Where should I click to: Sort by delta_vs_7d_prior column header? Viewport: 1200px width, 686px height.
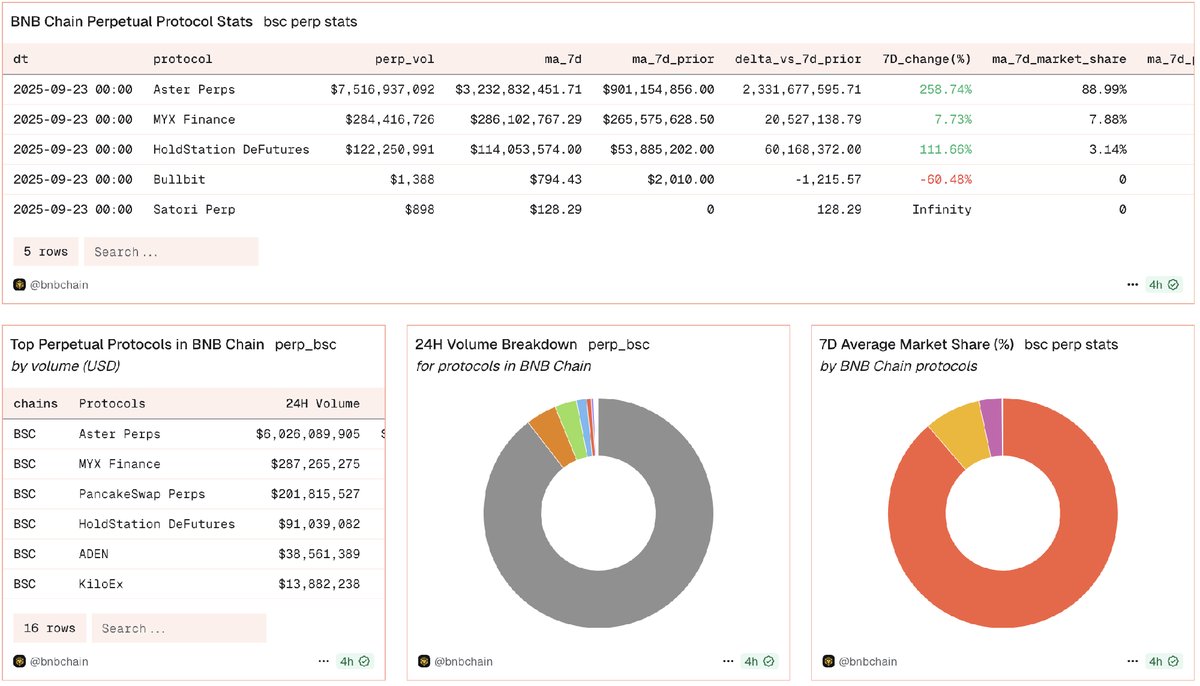point(798,59)
